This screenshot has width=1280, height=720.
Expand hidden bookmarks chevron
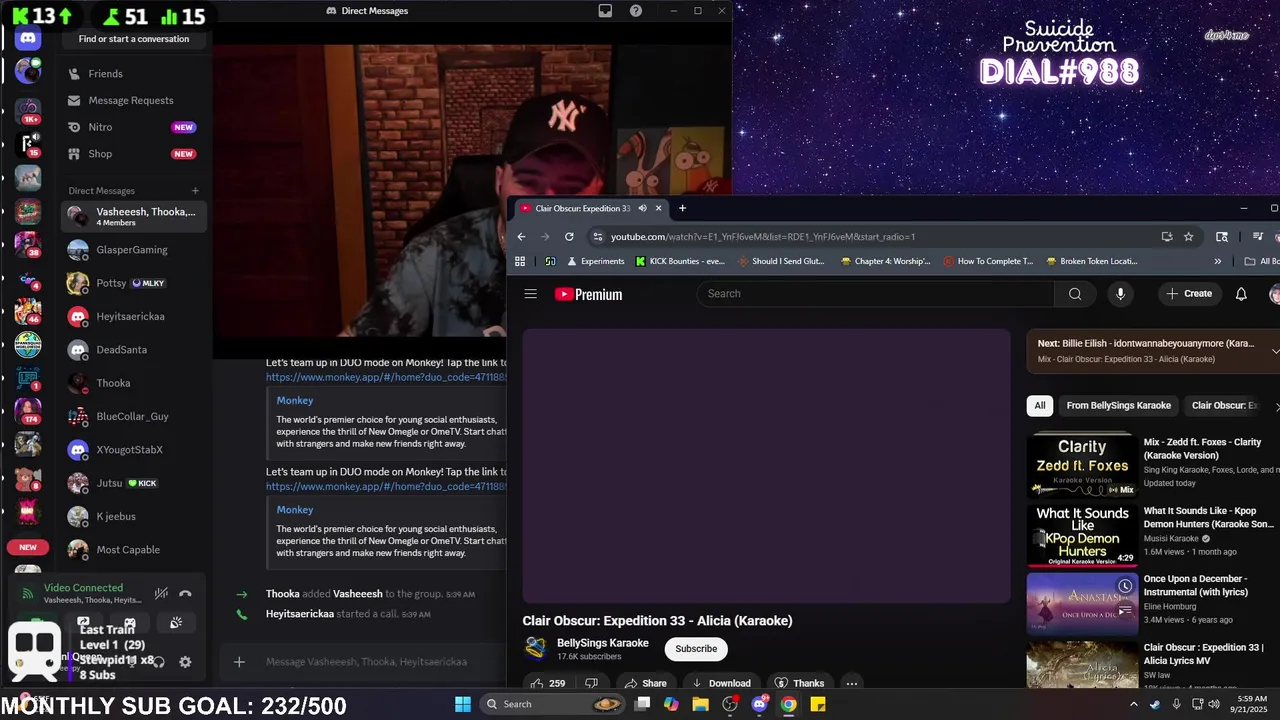(x=1217, y=261)
